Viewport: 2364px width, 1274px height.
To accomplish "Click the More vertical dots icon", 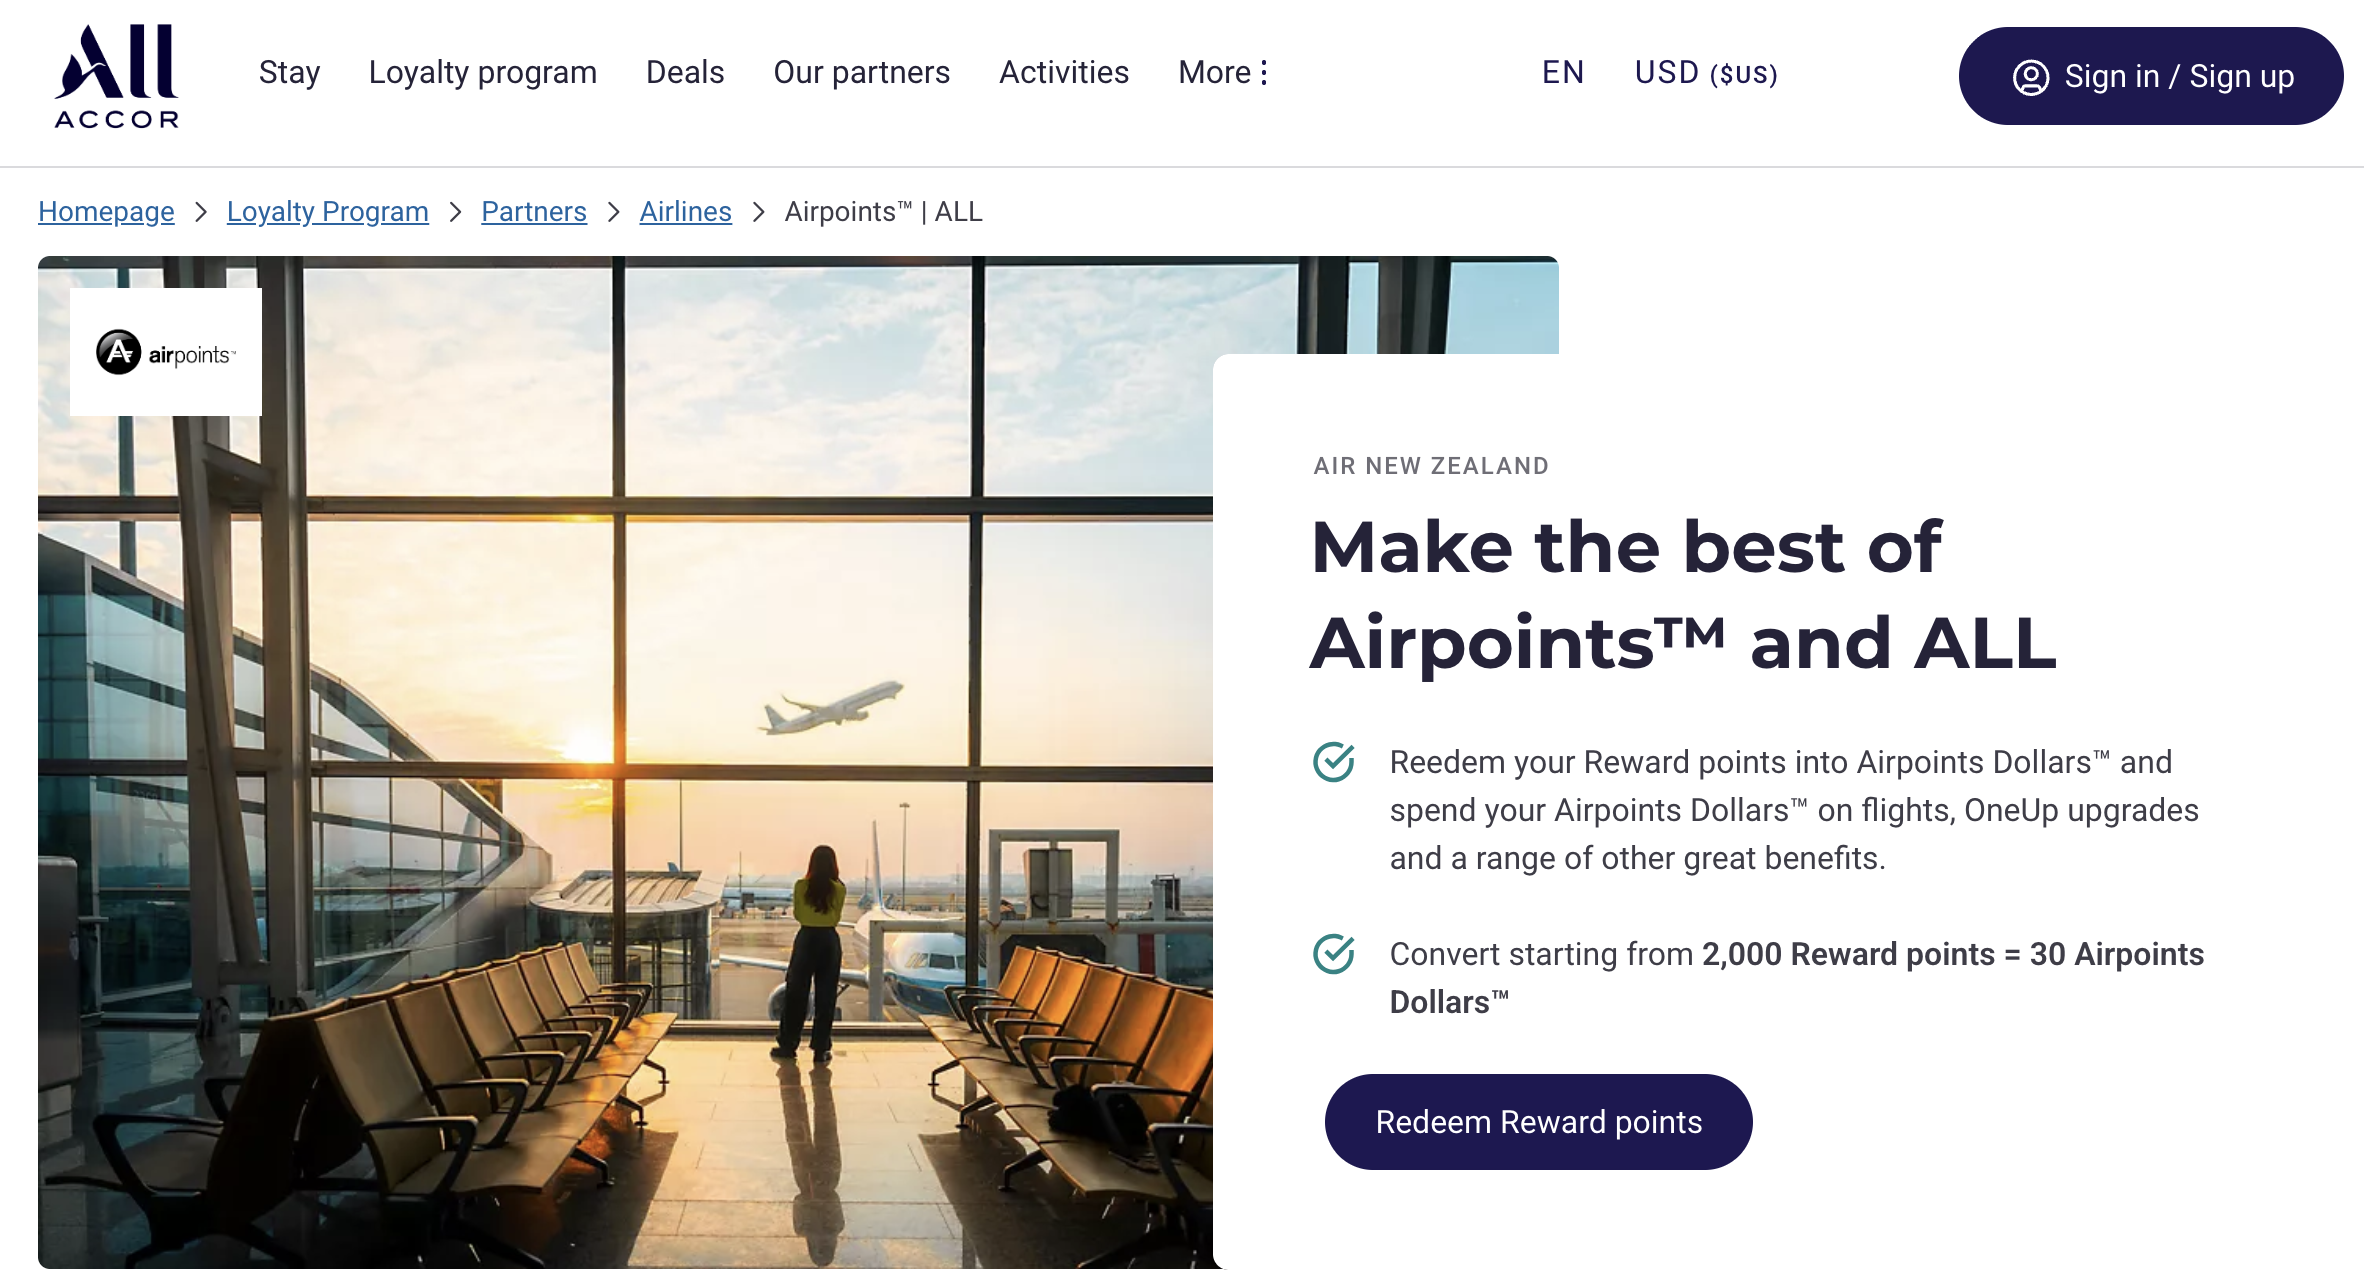I will [x=1264, y=73].
